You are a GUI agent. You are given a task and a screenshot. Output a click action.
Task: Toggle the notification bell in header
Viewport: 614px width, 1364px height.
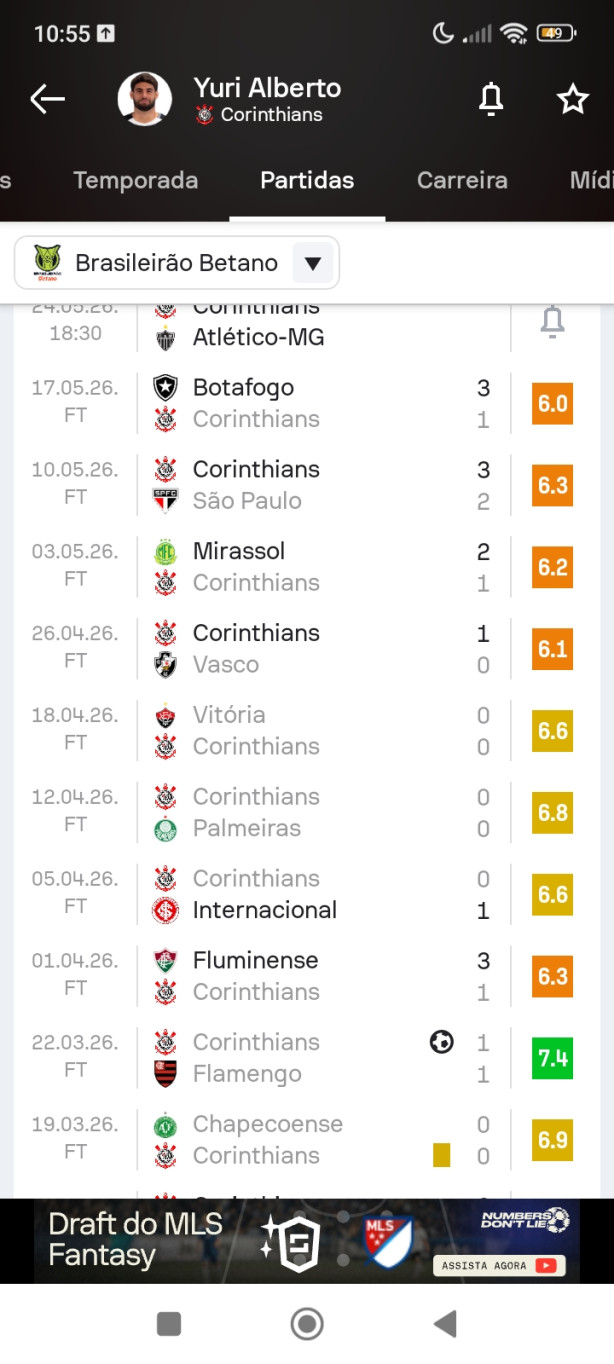tap(490, 99)
